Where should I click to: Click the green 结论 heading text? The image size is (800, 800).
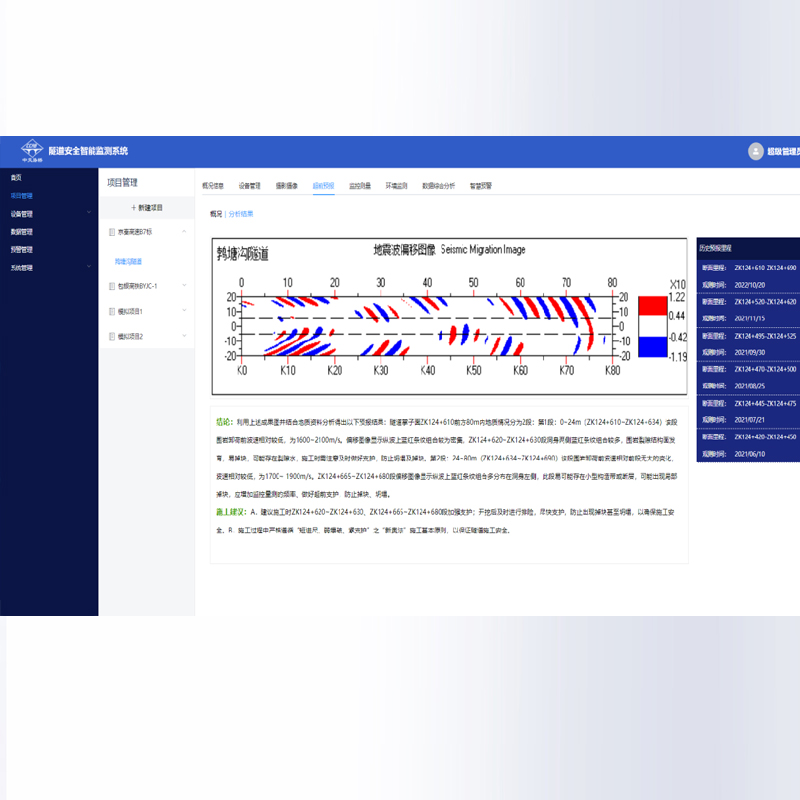pyautogui.click(x=224, y=421)
